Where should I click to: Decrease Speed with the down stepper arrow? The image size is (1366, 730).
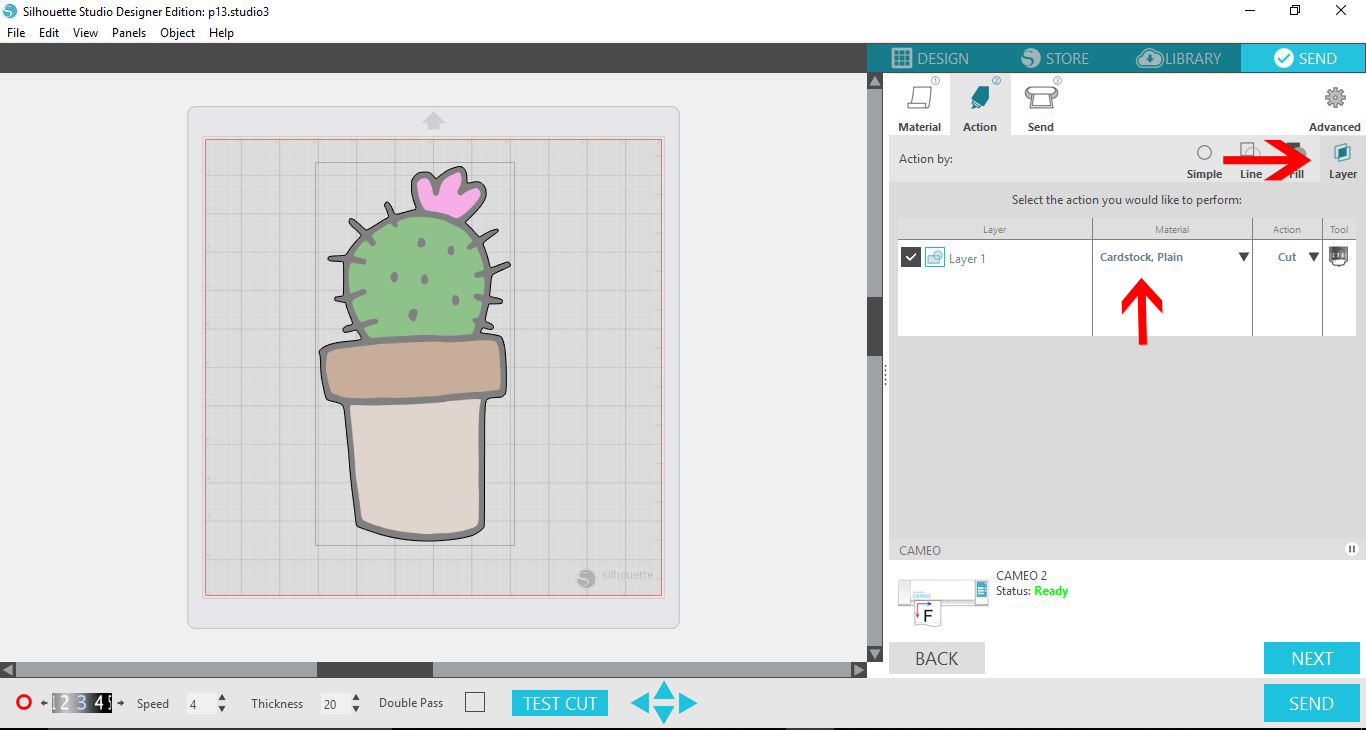(x=222, y=709)
